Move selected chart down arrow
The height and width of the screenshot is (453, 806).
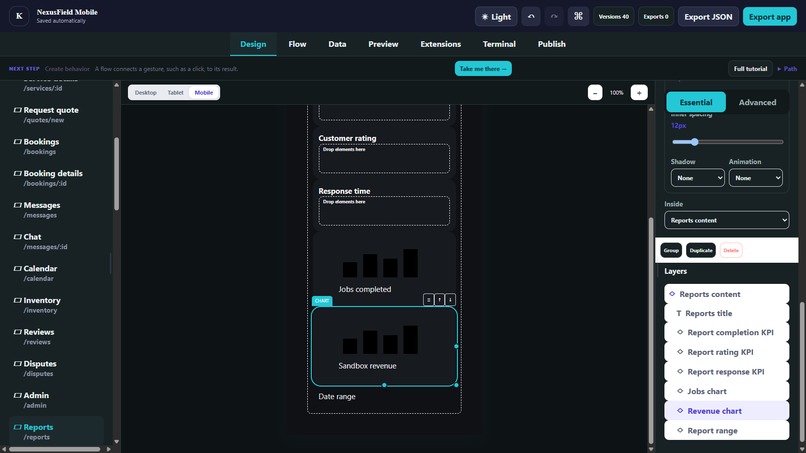450,300
